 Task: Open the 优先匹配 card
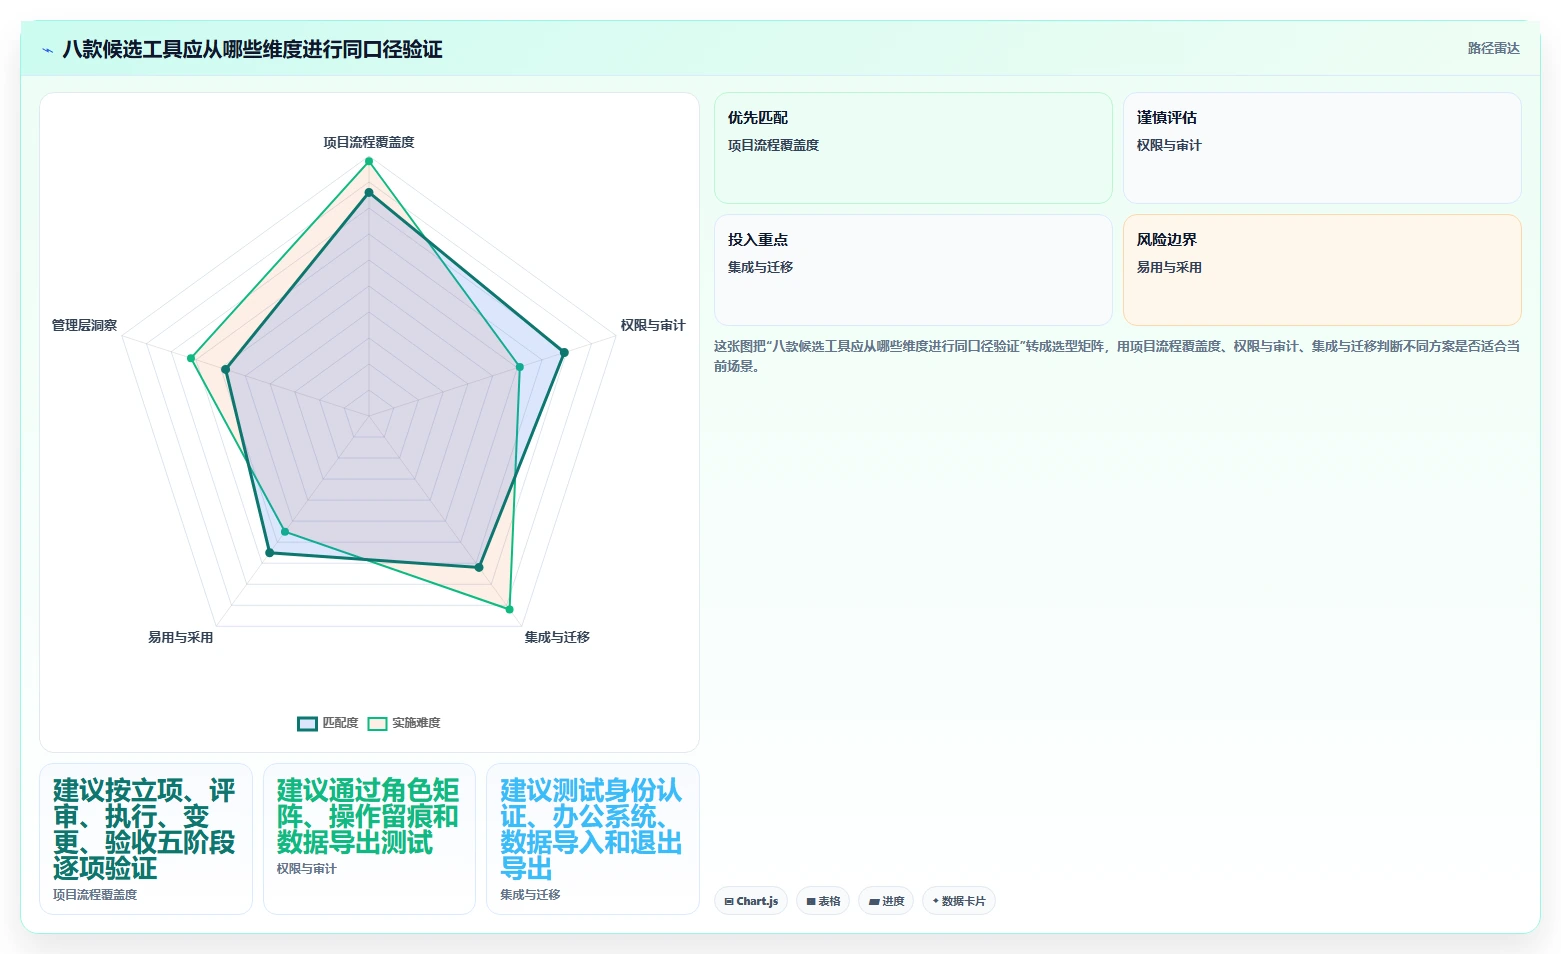tap(913, 148)
